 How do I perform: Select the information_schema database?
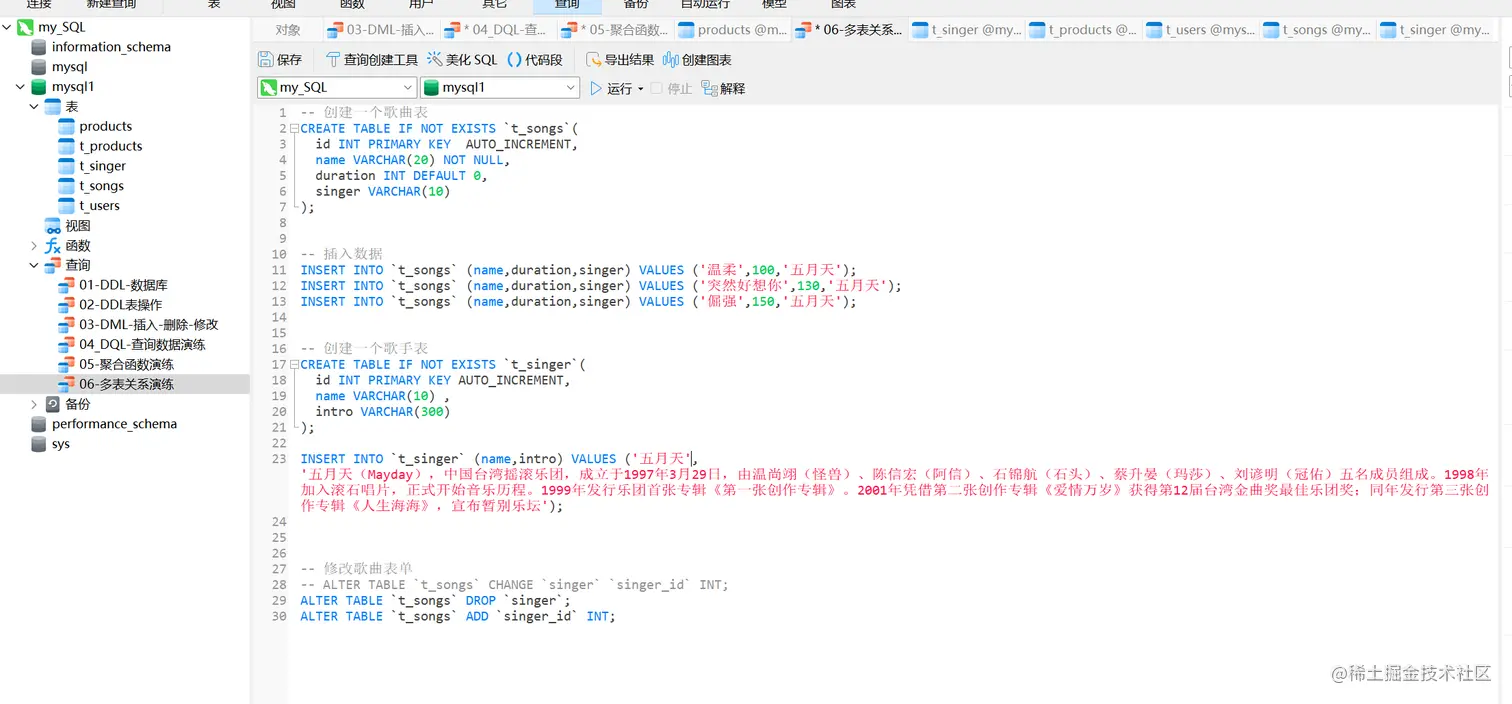111,47
